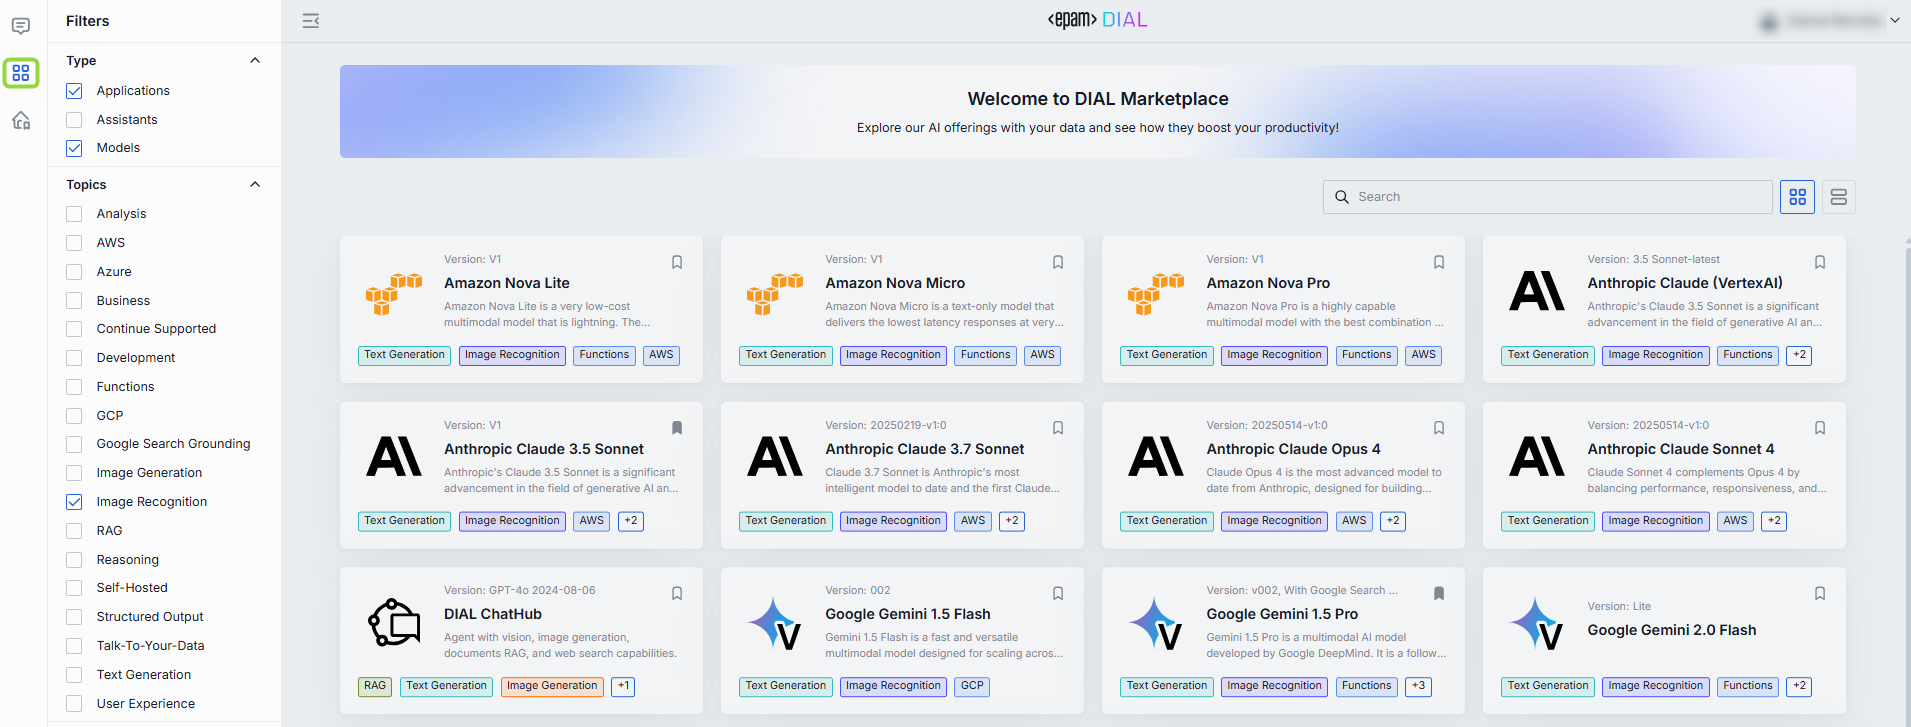This screenshot has height=727, width=1911.
Task: Enable the Self-Hosted topic filter
Action: [x=74, y=588]
